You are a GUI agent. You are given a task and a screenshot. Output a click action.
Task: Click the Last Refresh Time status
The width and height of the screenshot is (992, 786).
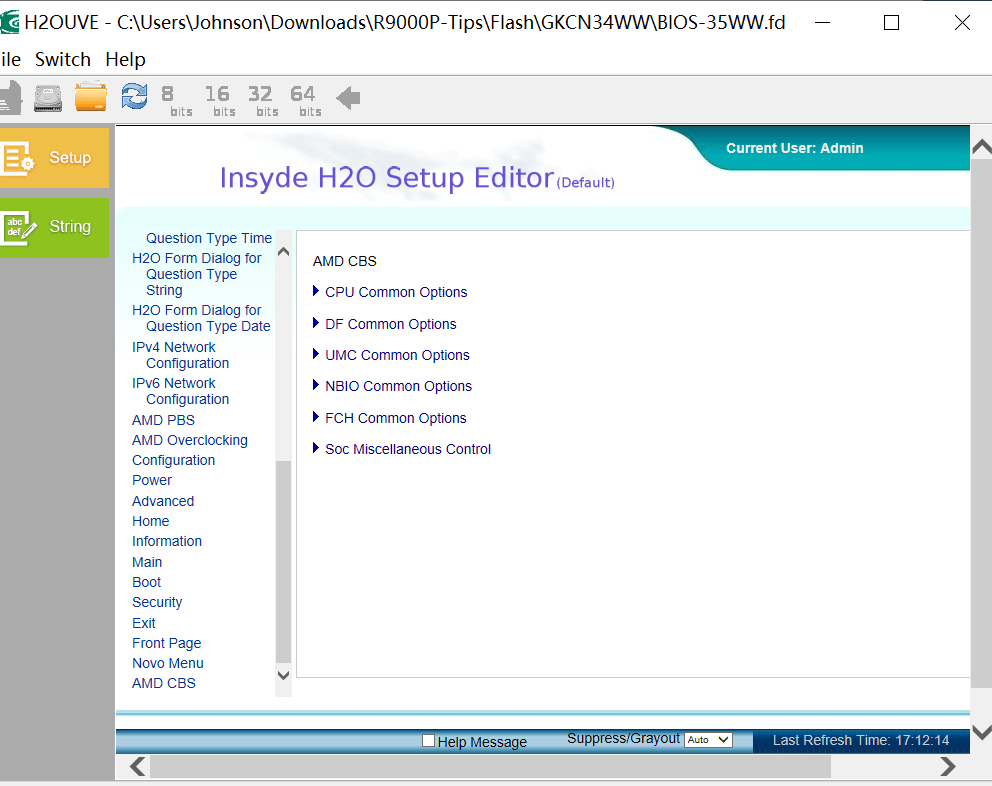(x=860, y=740)
